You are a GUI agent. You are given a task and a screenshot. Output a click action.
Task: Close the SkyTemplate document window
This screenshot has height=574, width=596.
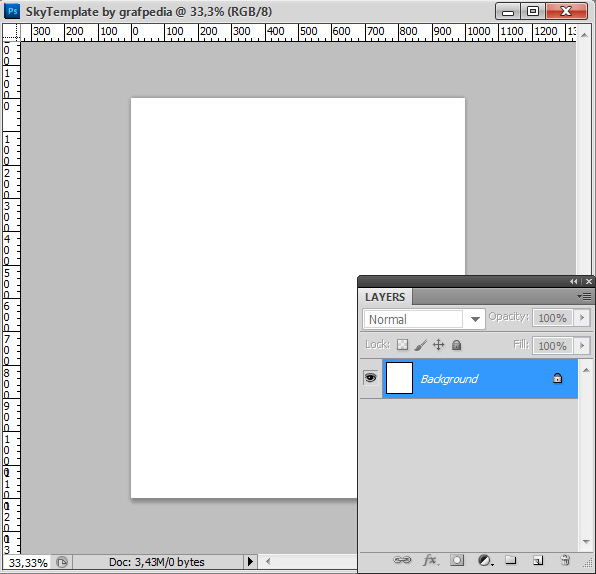(x=567, y=12)
